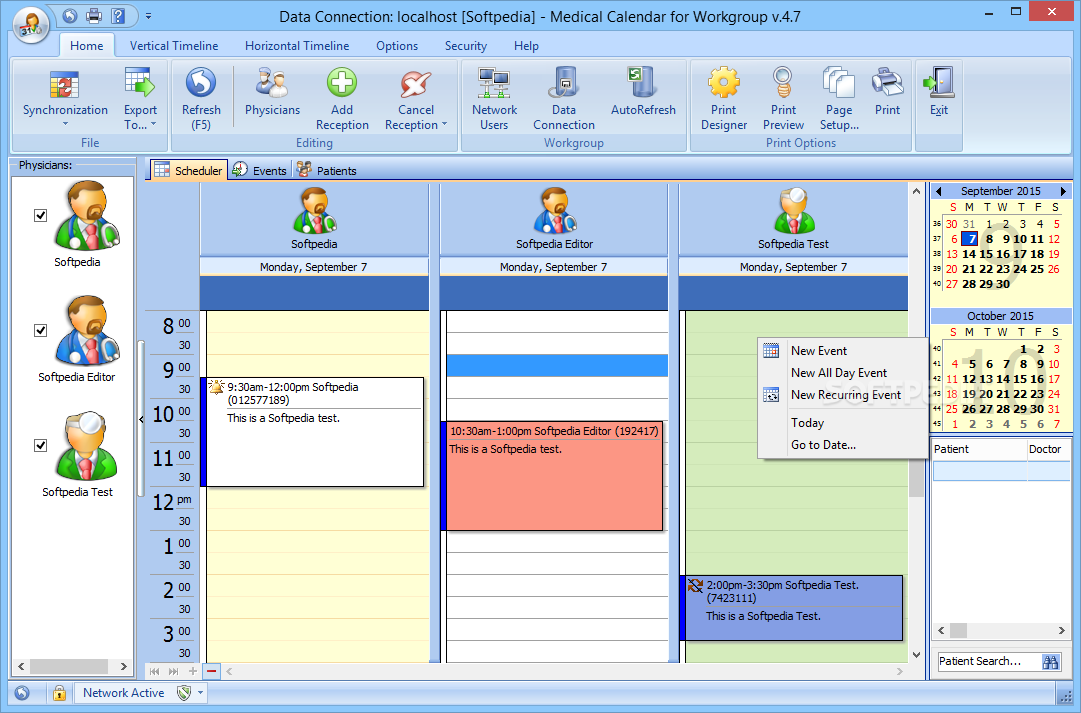Switch to the Patients tab
This screenshot has width=1081, height=713.
[x=327, y=170]
